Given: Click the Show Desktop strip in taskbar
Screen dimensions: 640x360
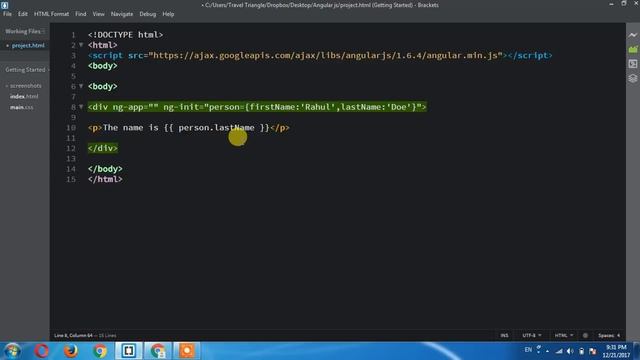Looking at the screenshot, I should point(637,351).
